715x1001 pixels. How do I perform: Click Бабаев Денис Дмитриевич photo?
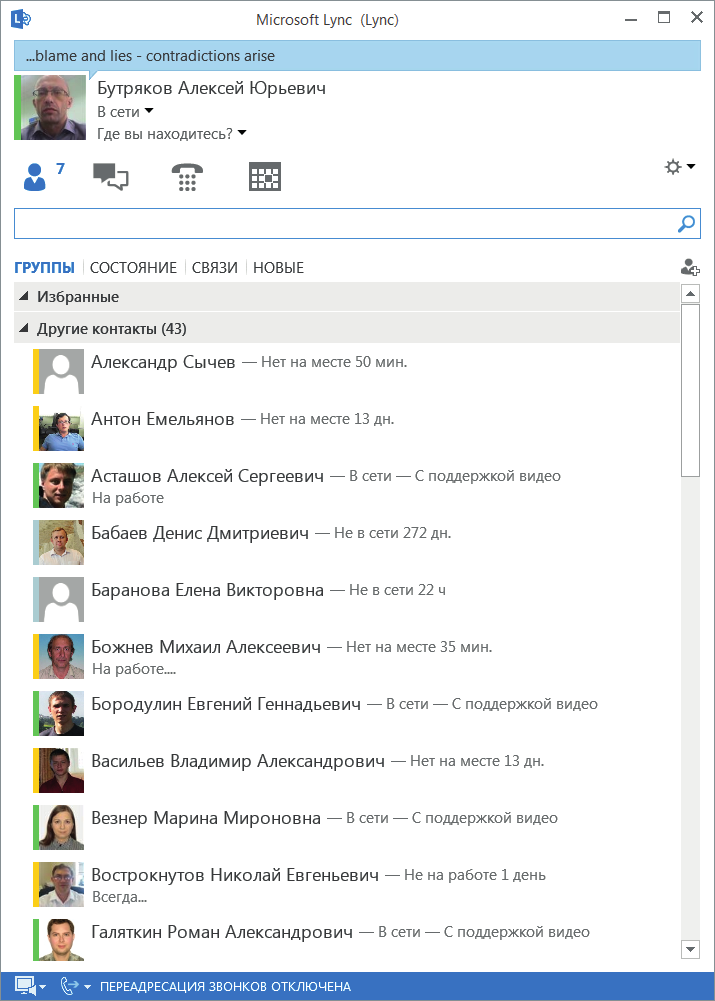click(61, 543)
